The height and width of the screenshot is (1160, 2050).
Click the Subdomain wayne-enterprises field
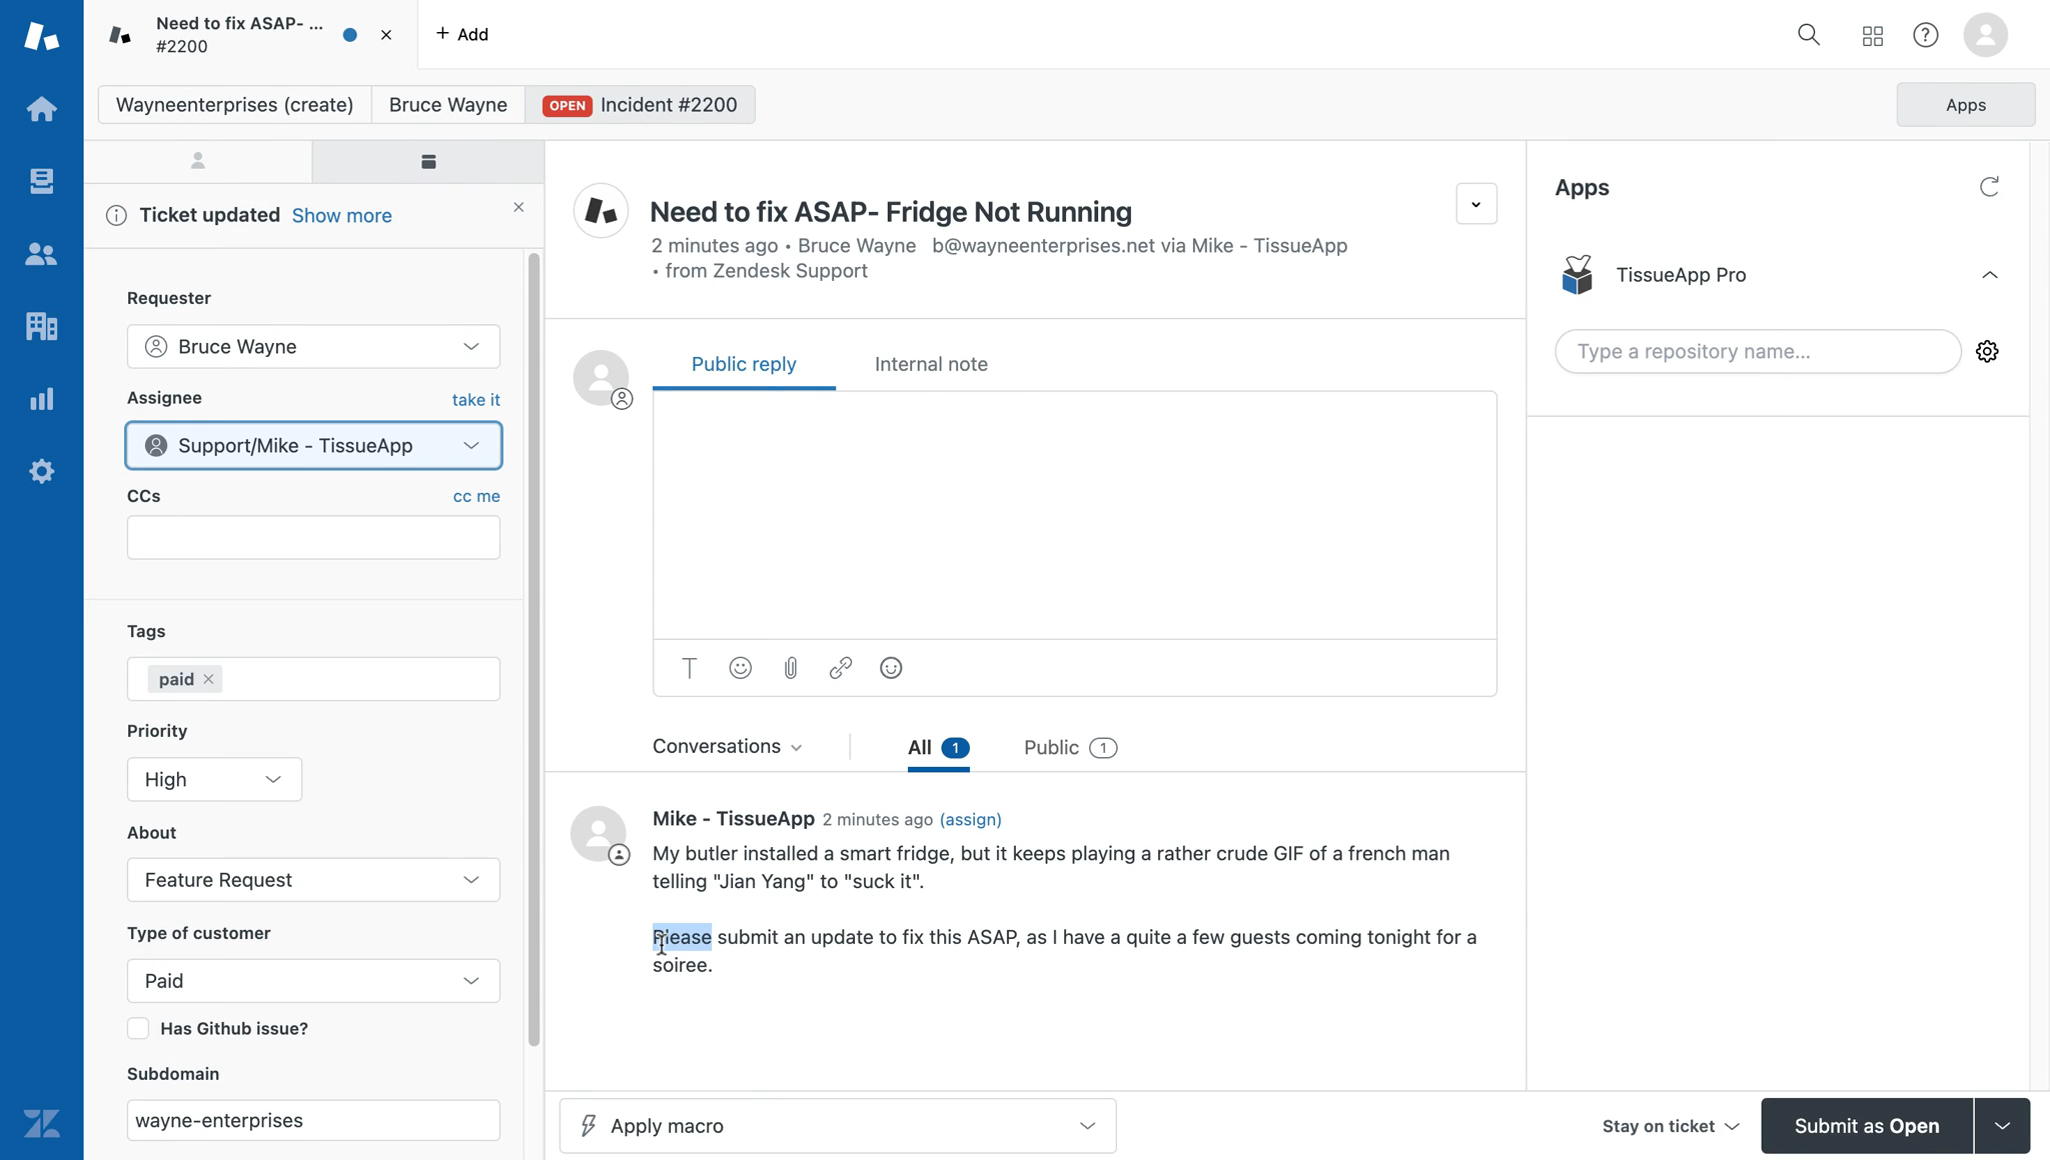click(x=313, y=1120)
